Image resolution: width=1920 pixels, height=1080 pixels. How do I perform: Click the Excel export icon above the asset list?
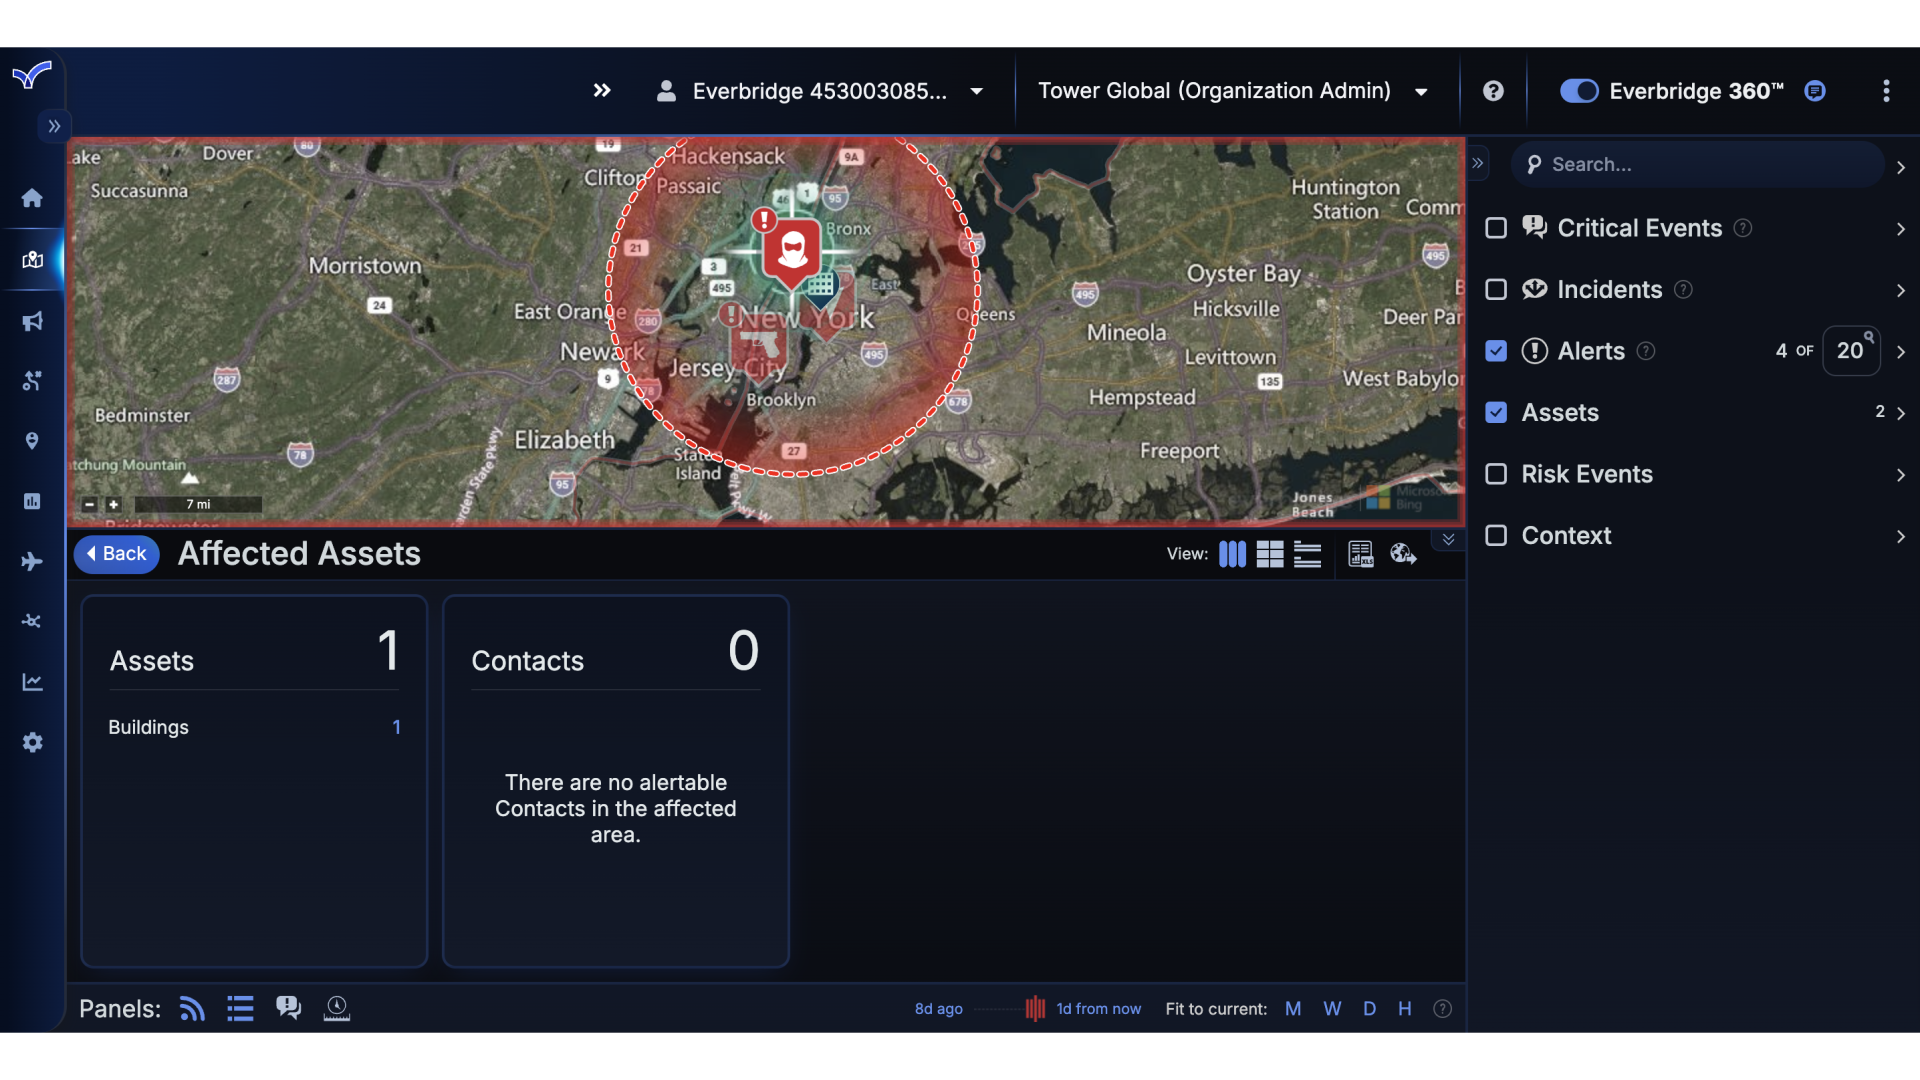pyautogui.click(x=1361, y=553)
